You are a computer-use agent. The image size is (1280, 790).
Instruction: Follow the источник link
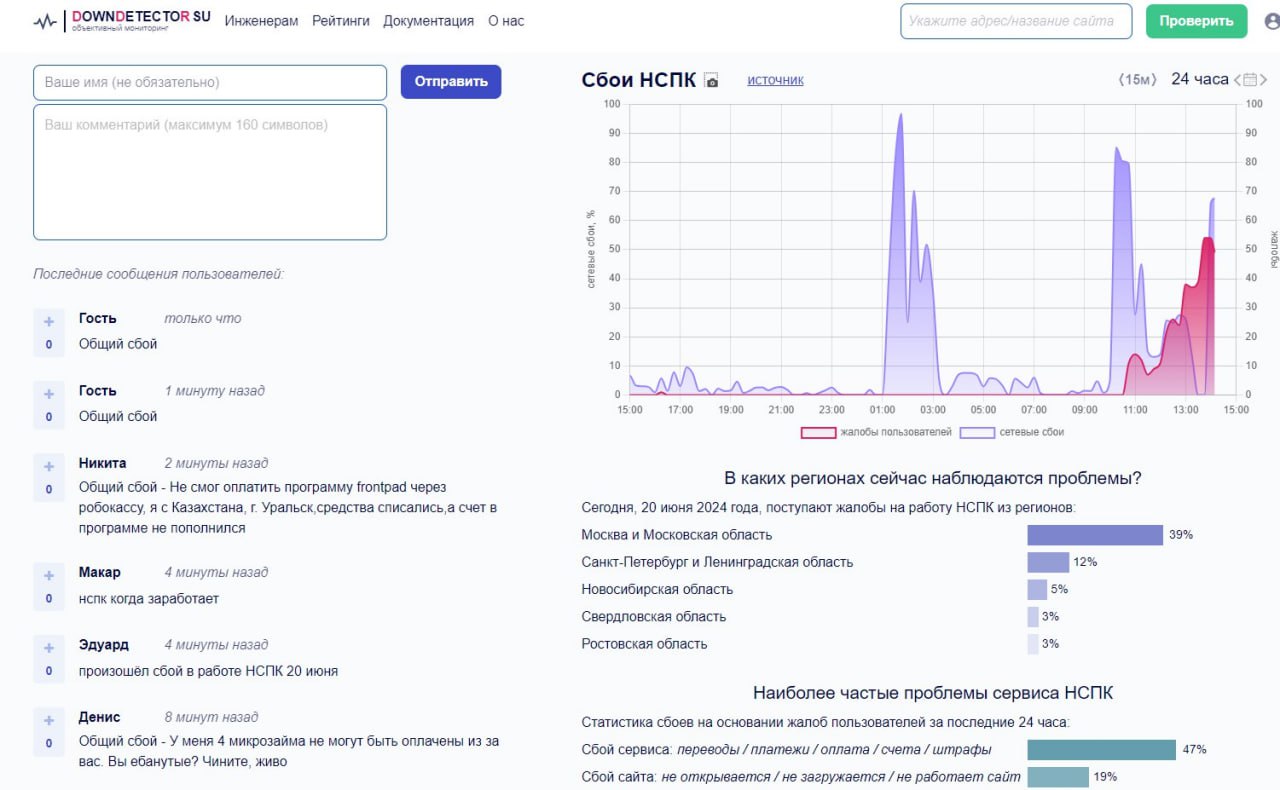[775, 80]
